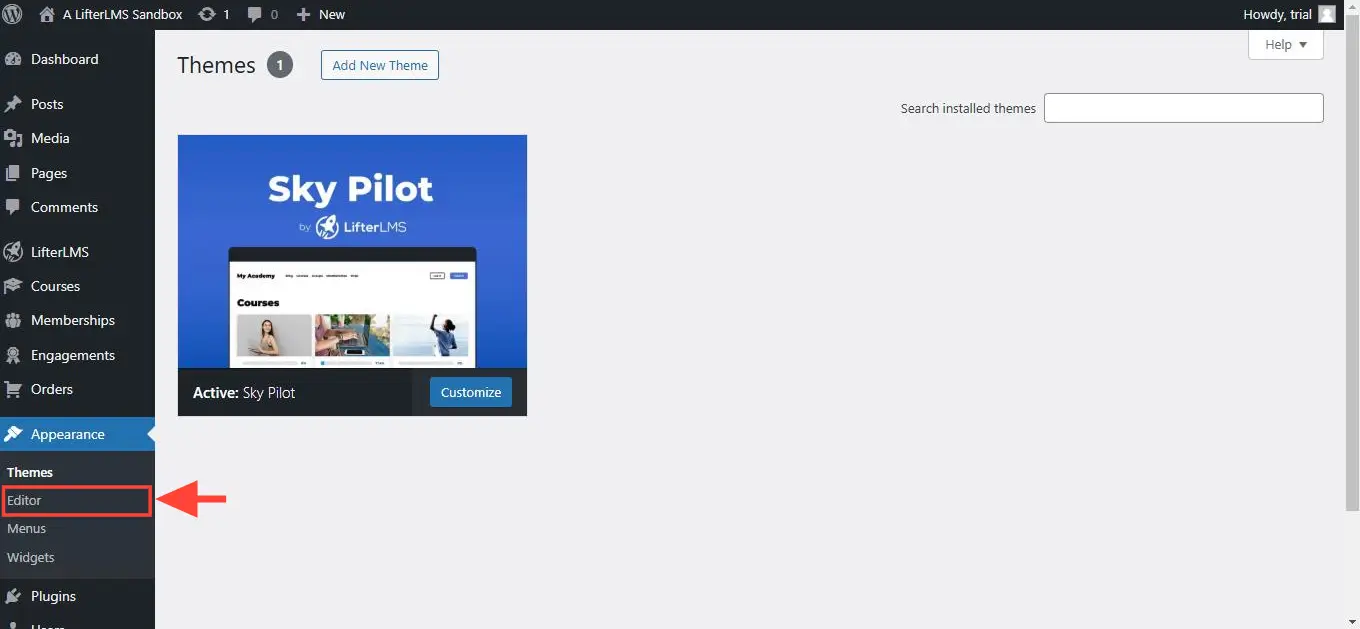The height and width of the screenshot is (629, 1360).
Task: Go to Courses in sidebar
Action: pos(77,286)
